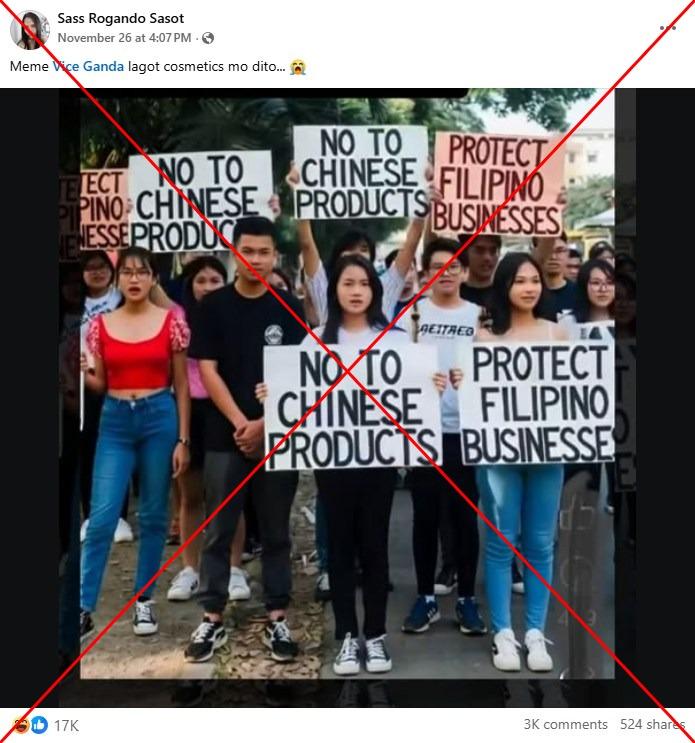The height and width of the screenshot is (743, 695).
Task: Open the November 26 timestamp link
Action: [125, 38]
